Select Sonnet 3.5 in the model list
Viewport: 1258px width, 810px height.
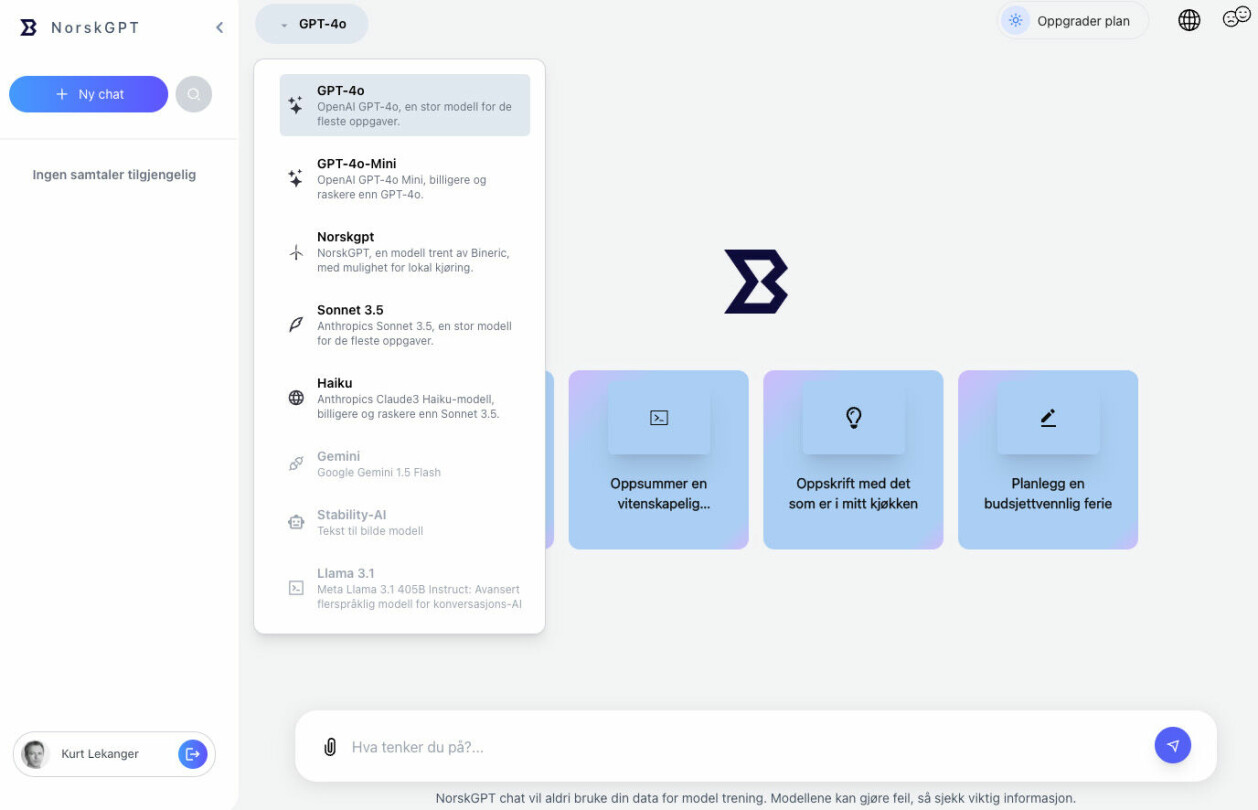tap(405, 325)
